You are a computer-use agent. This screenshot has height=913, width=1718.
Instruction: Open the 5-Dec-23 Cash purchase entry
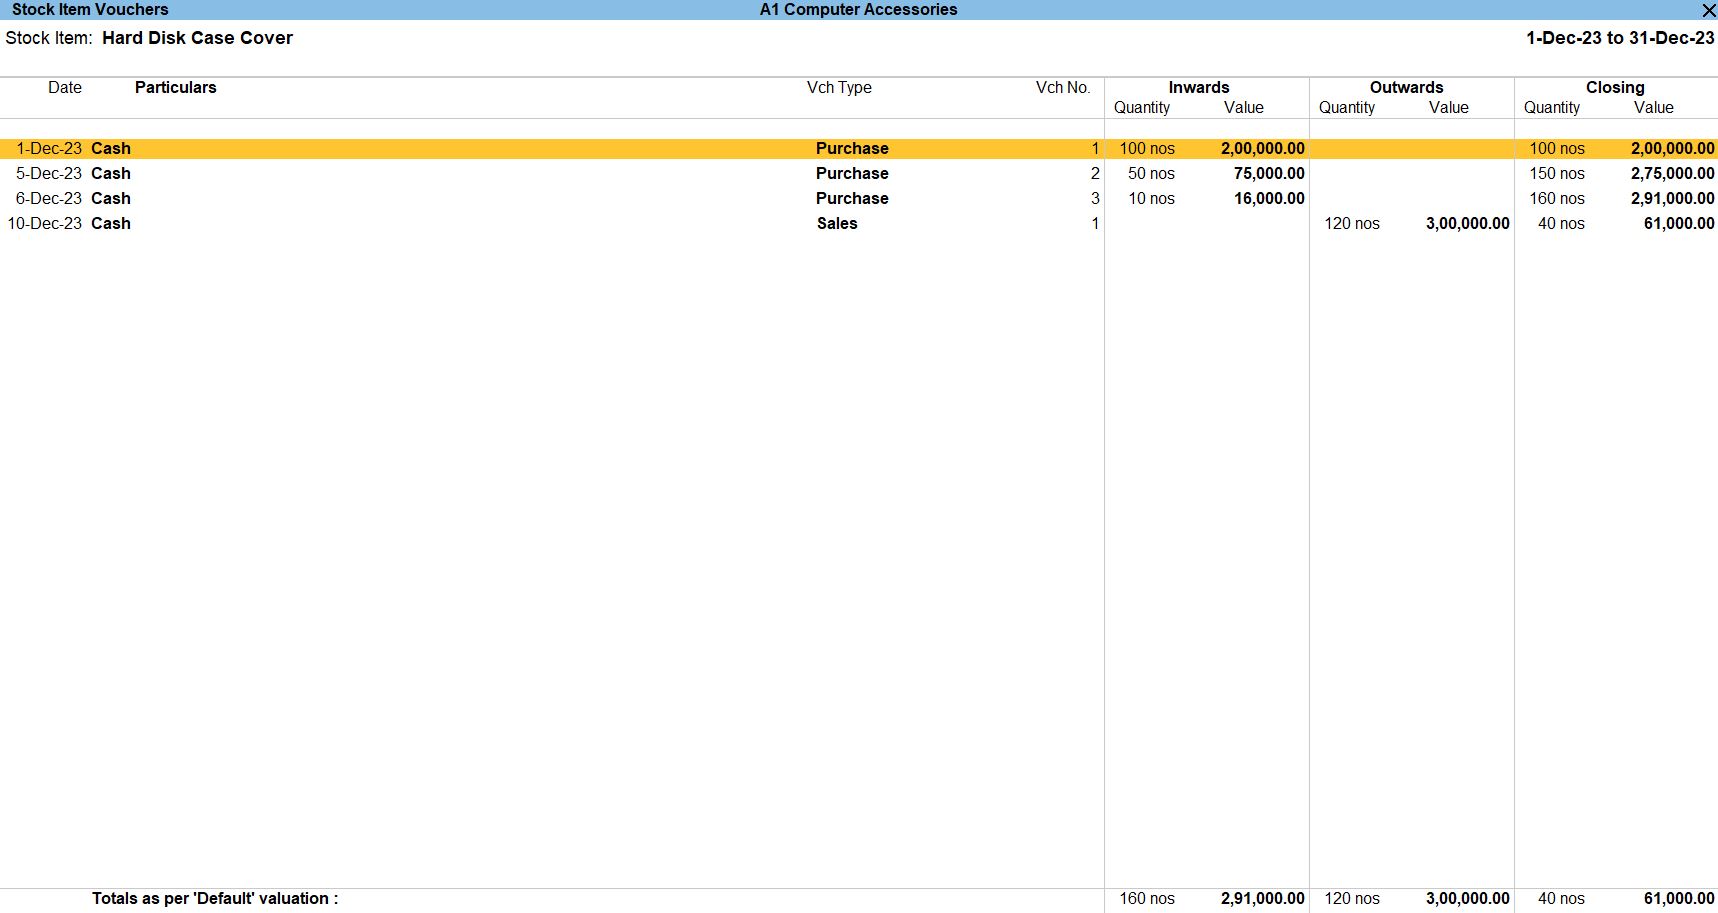pos(111,173)
